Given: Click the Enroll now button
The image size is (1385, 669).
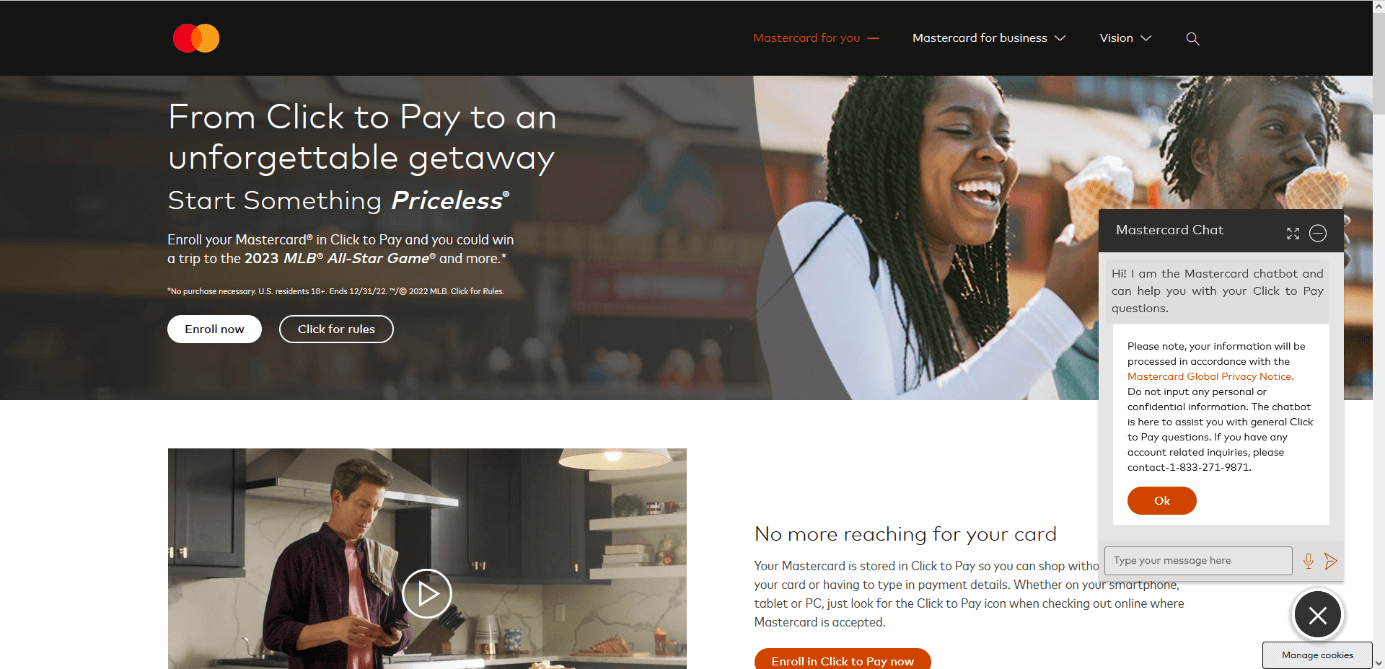Looking at the screenshot, I should [x=214, y=329].
